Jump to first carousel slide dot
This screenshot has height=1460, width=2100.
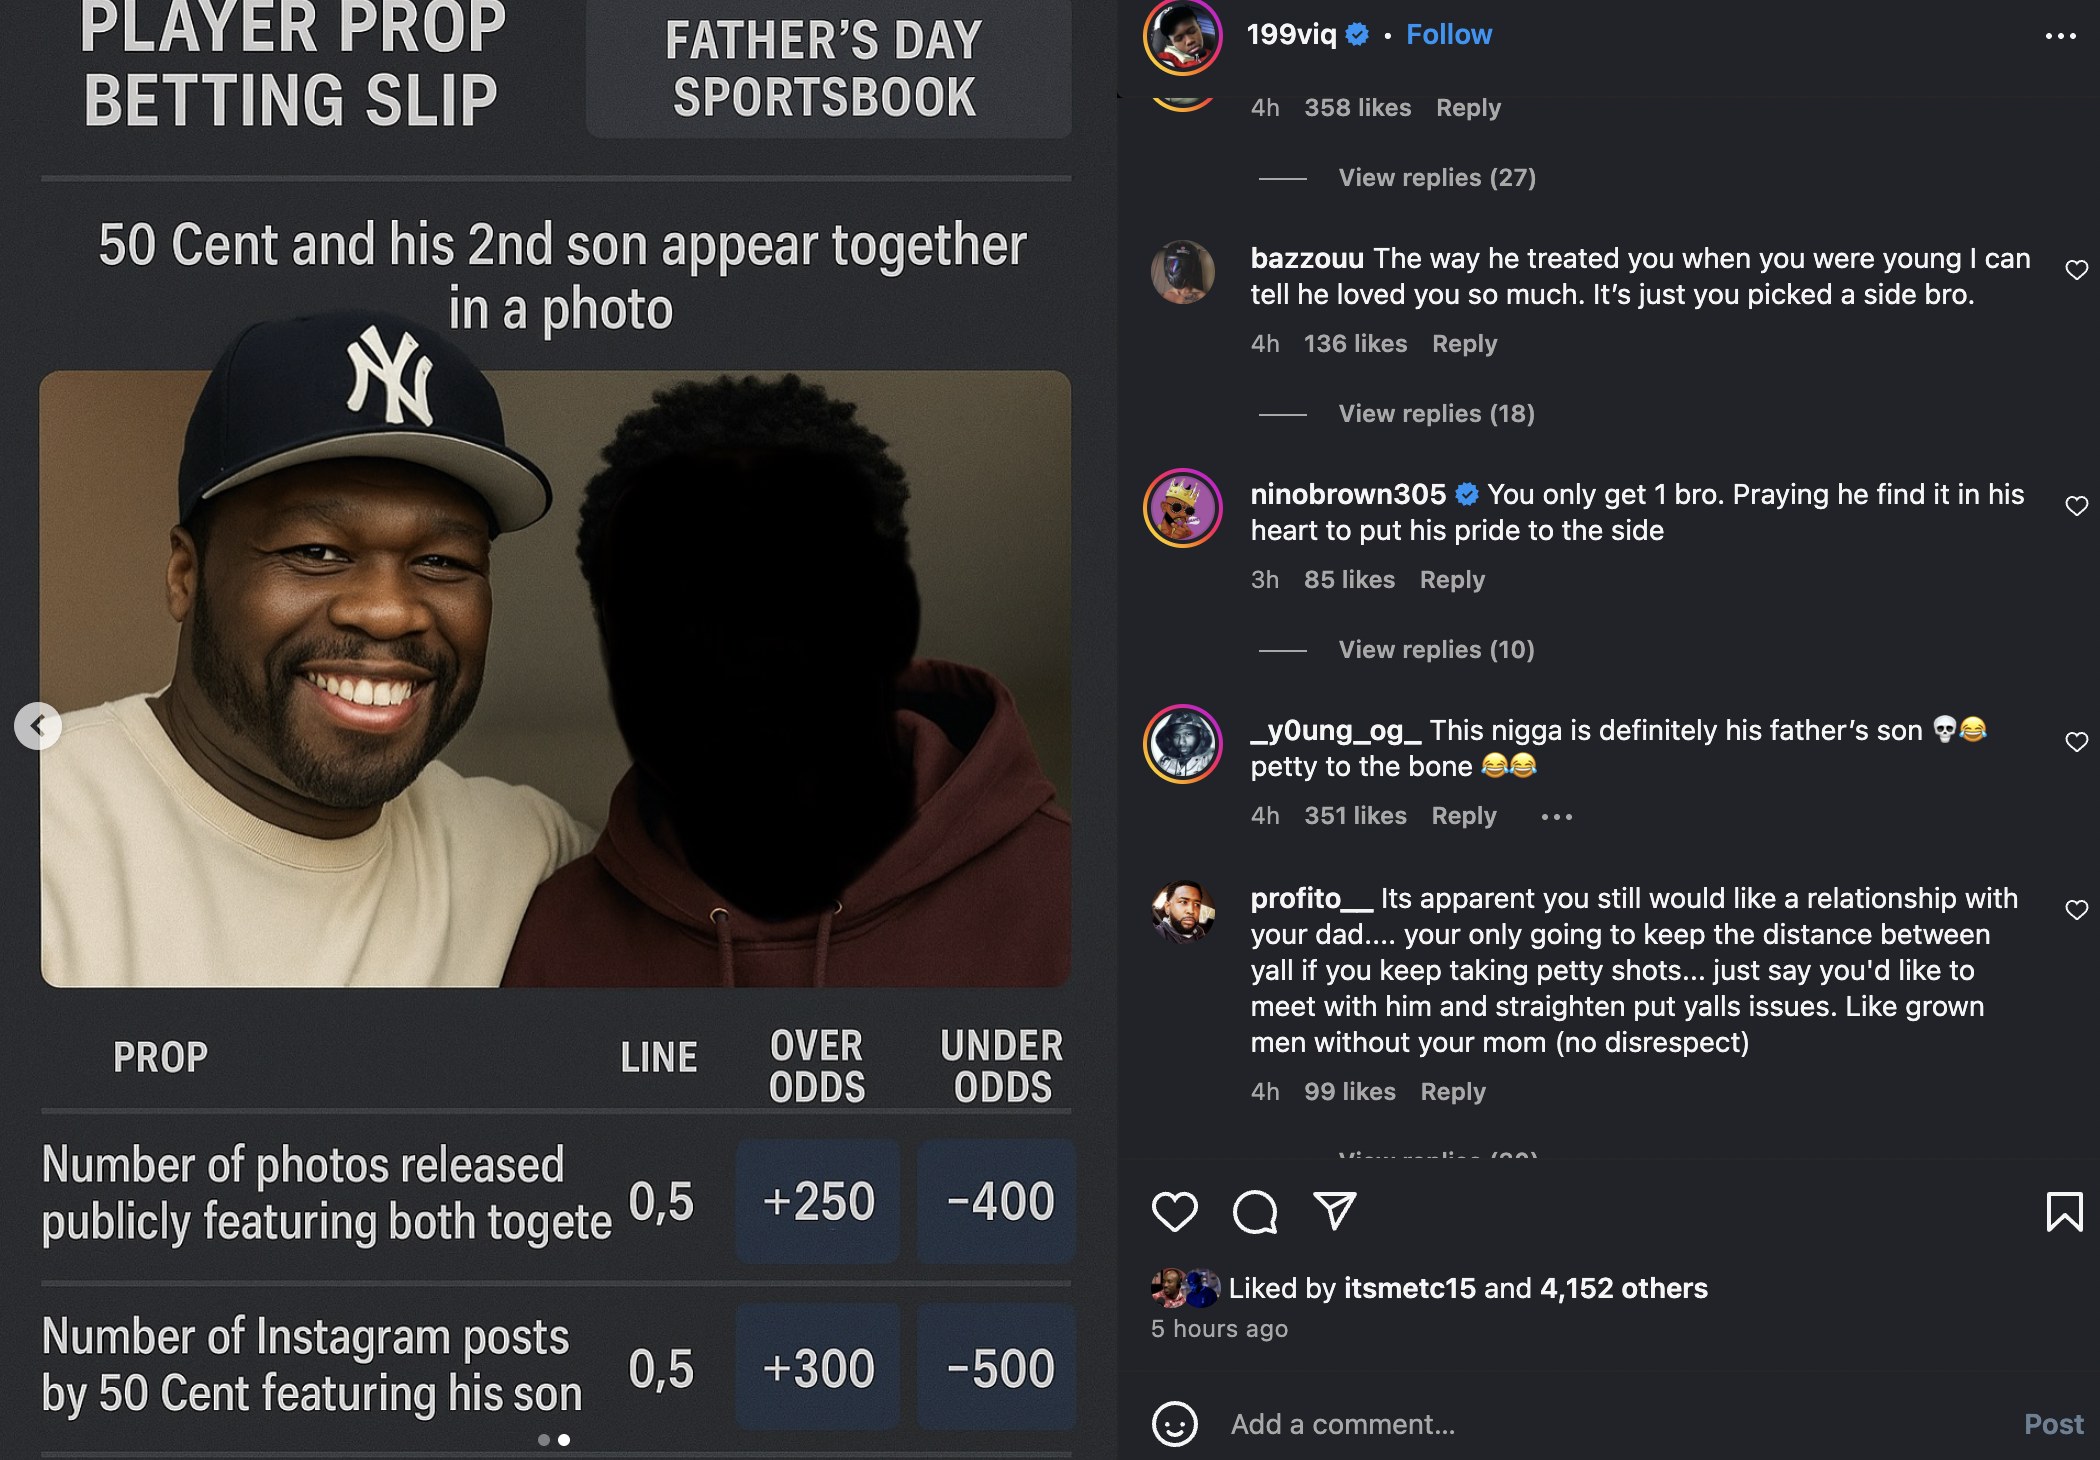[x=543, y=1440]
